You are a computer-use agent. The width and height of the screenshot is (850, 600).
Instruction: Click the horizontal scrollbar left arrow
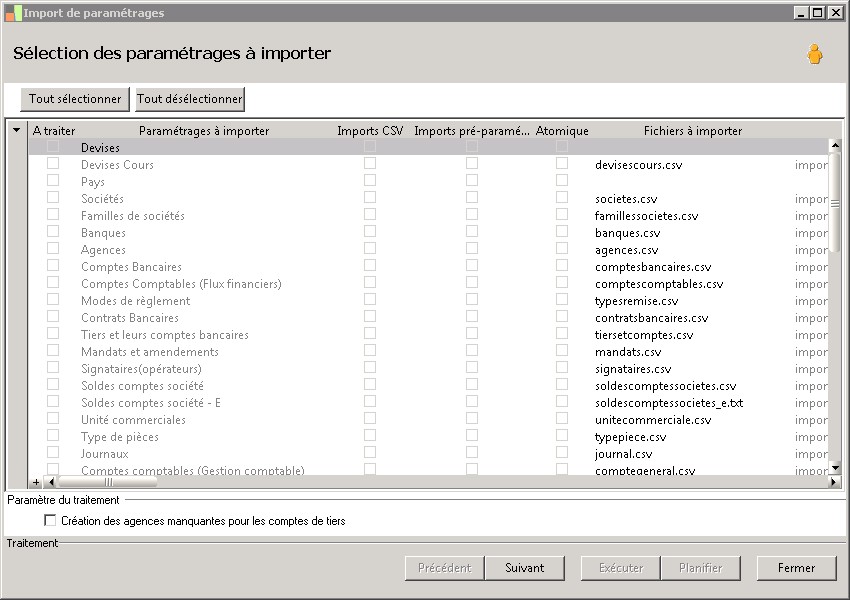coord(51,482)
